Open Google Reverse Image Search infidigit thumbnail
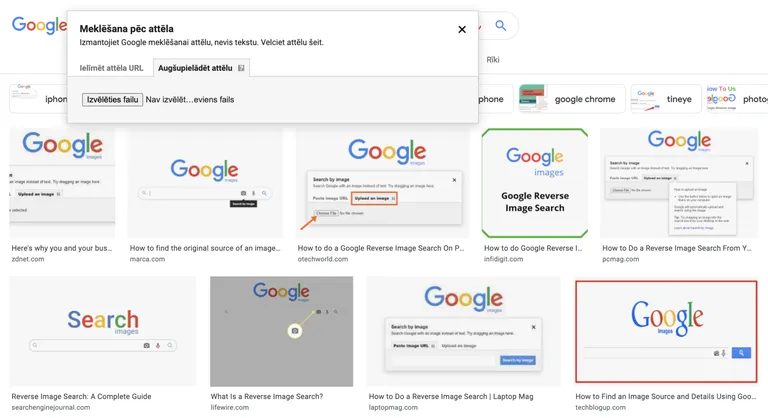This screenshot has height=418, width=768. 535,183
